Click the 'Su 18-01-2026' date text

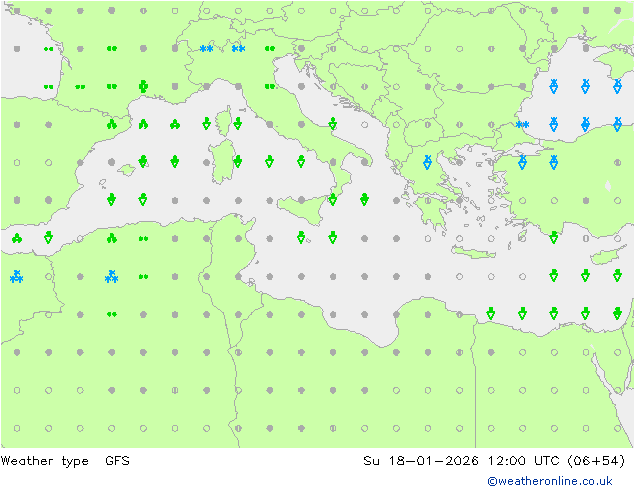tap(421, 460)
